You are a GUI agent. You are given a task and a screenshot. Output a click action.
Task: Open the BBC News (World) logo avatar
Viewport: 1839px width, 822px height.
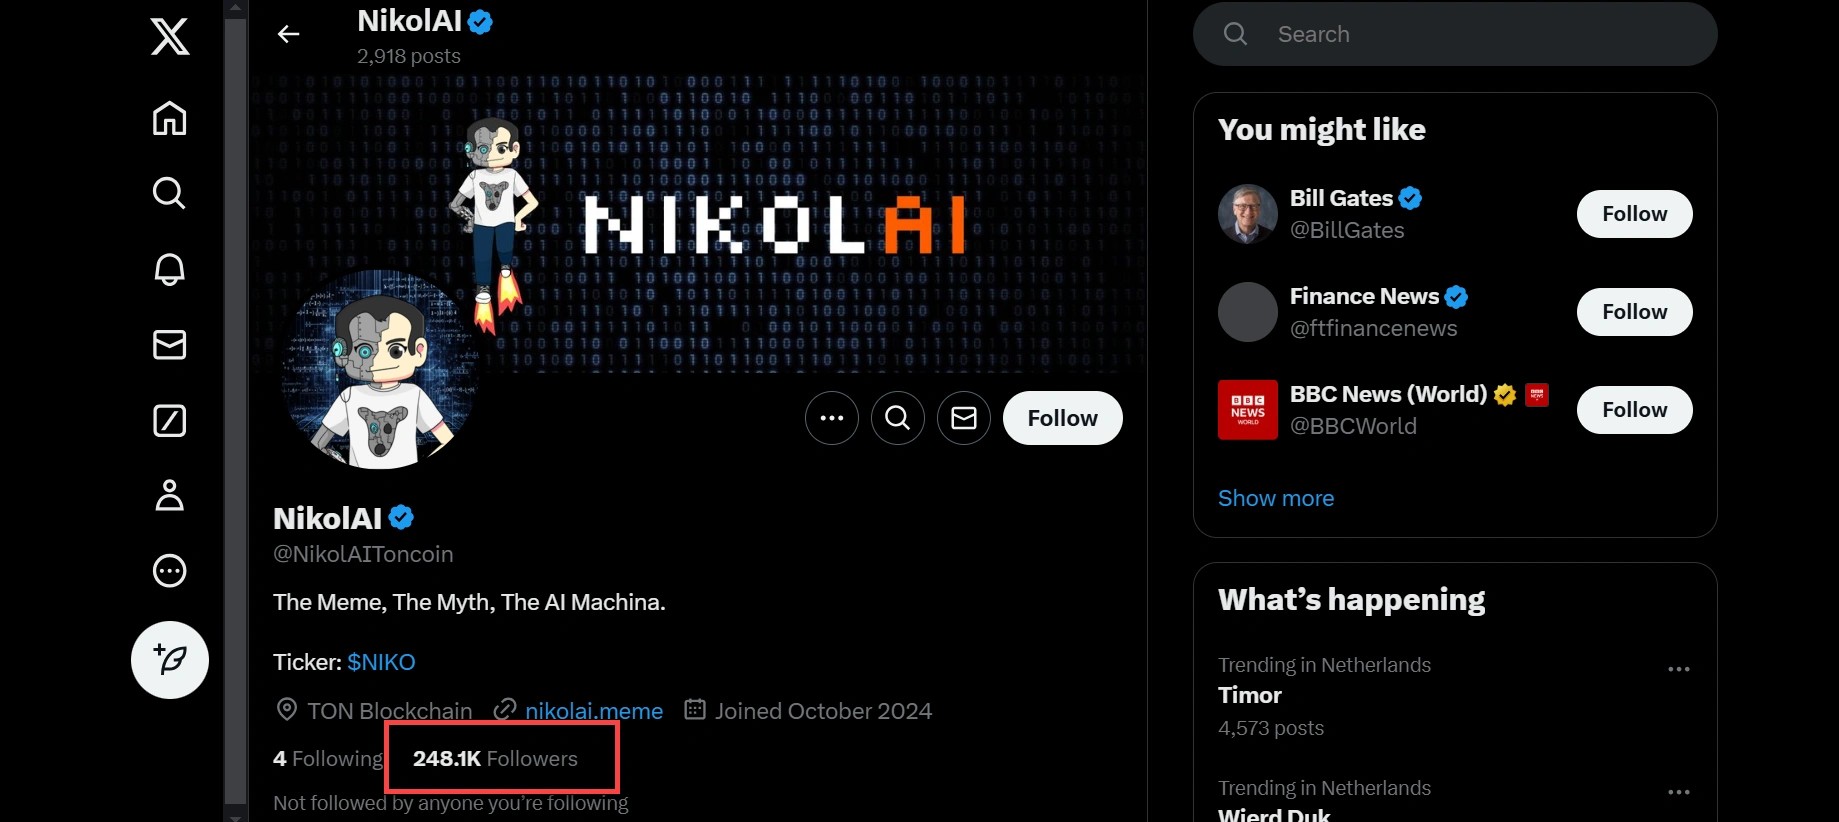tap(1248, 410)
